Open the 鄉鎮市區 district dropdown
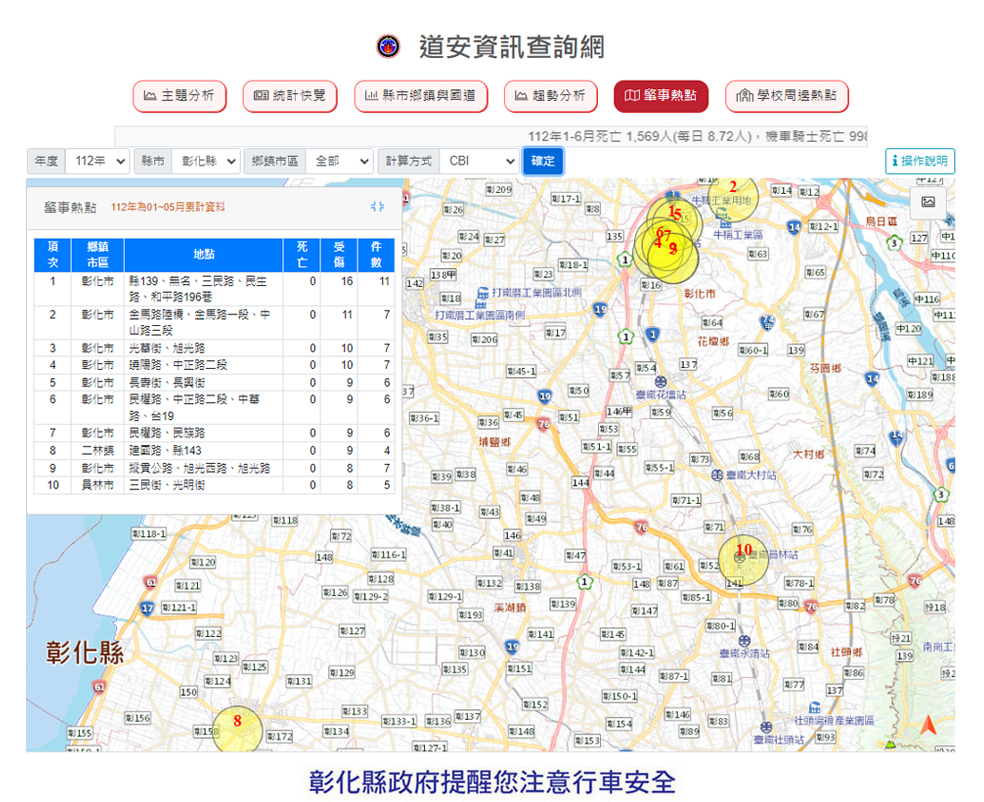The height and width of the screenshot is (802, 984). tap(339, 161)
